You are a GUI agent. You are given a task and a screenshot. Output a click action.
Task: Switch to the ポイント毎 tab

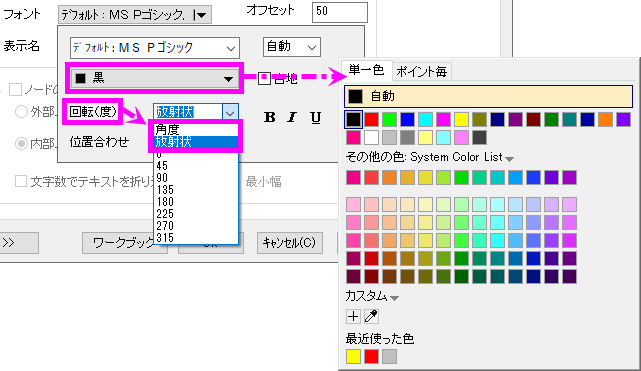tap(421, 72)
